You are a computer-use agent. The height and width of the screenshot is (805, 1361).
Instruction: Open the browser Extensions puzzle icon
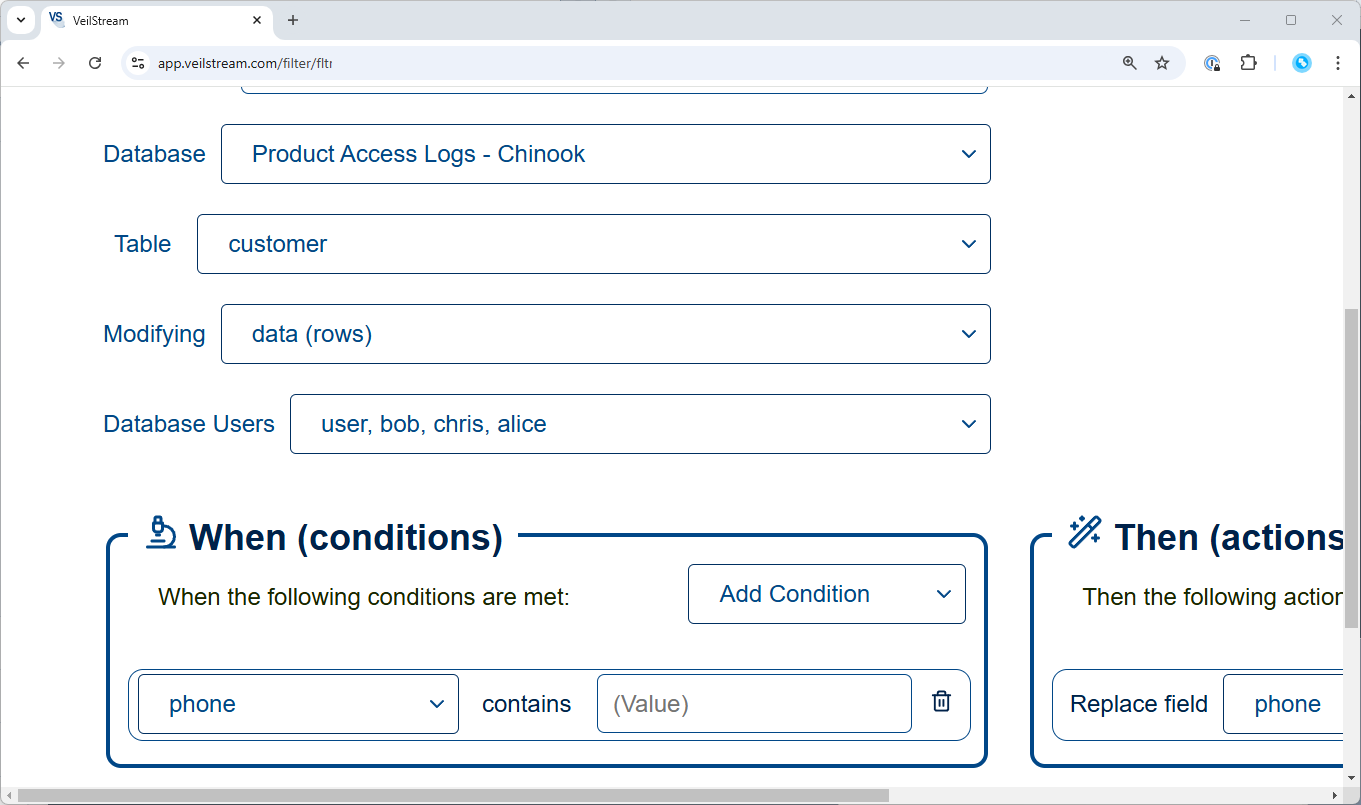tap(1248, 63)
